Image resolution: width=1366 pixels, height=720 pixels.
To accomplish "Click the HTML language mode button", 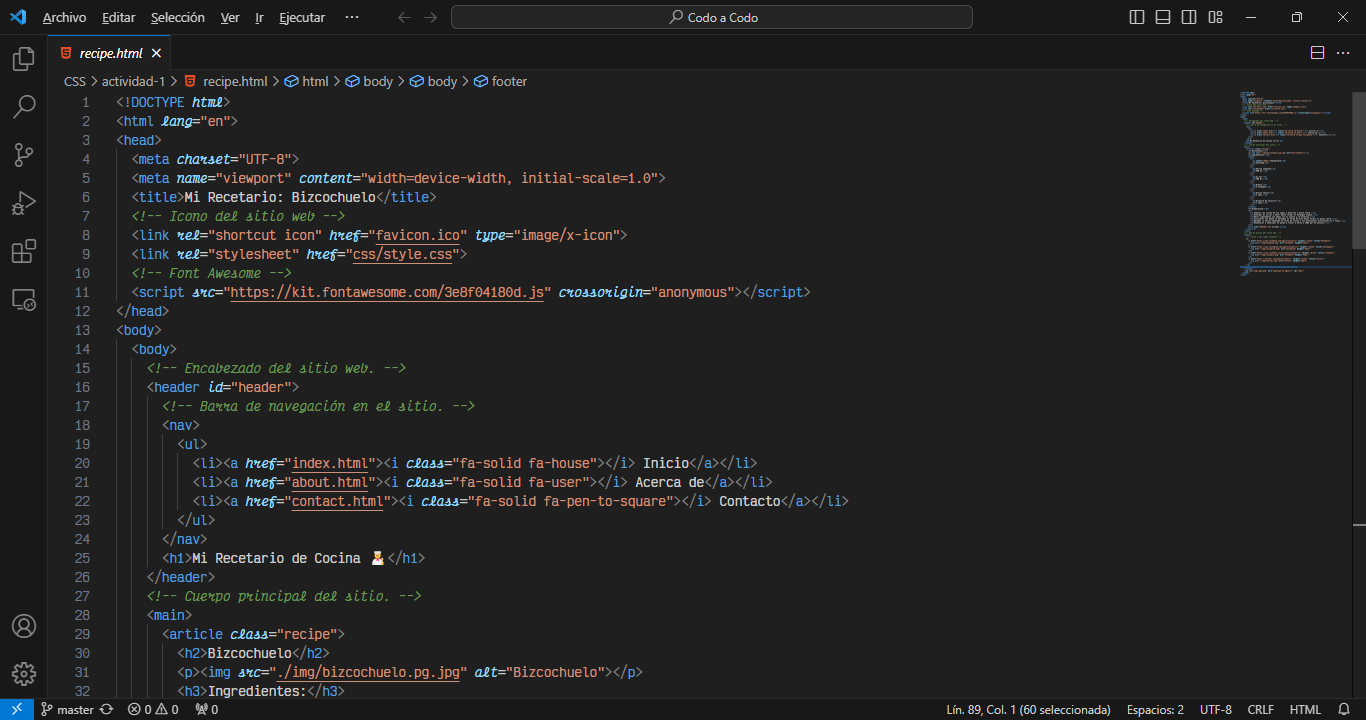I will click(x=1305, y=709).
